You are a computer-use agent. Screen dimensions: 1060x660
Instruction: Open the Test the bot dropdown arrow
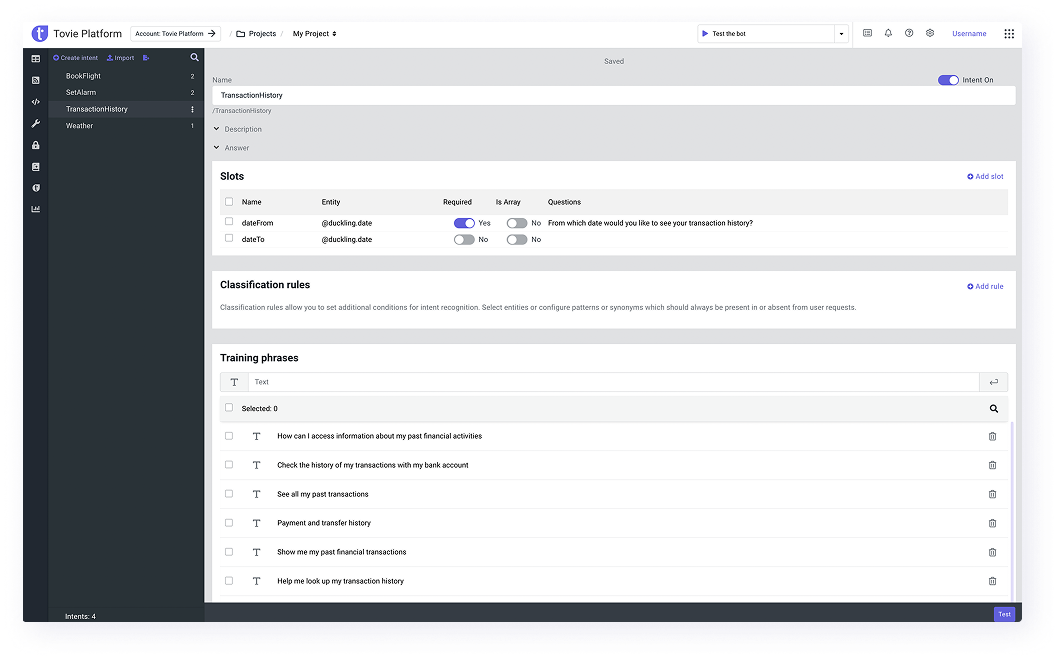pos(841,34)
